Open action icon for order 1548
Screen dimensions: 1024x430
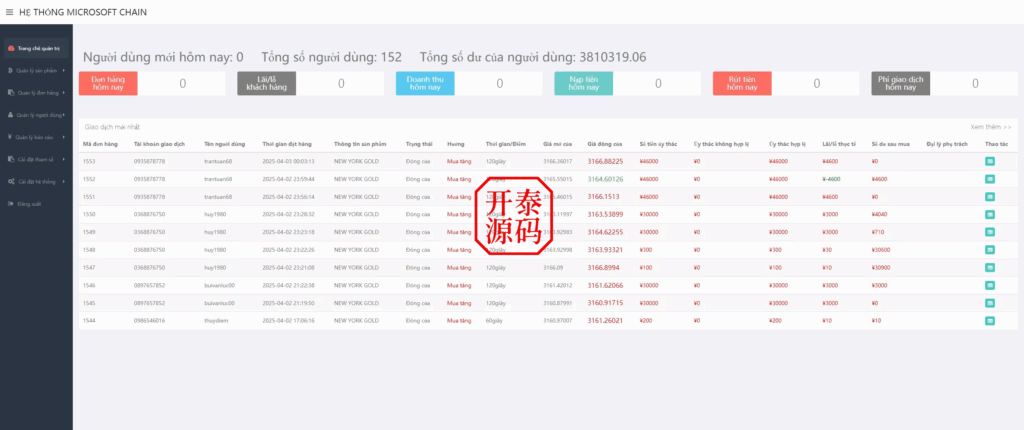click(990, 250)
